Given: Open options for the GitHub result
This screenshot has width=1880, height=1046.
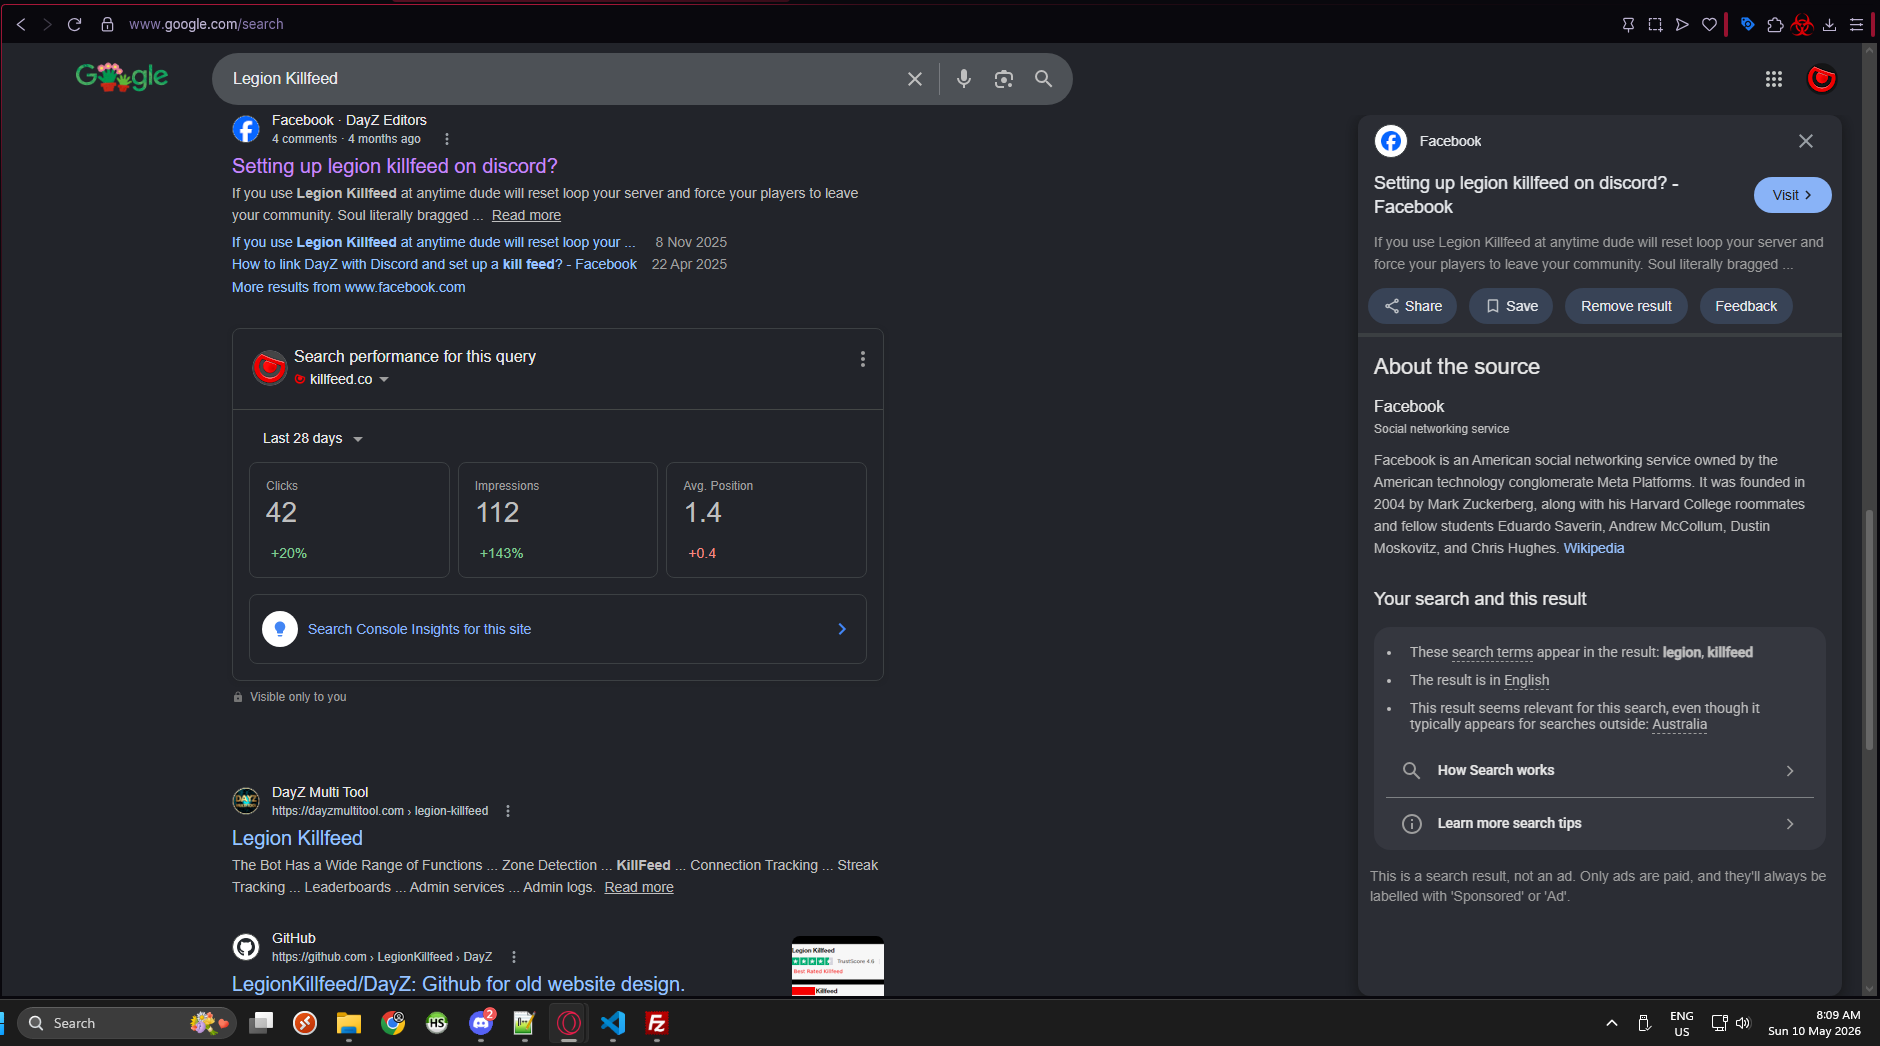Looking at the screenshot, I should 514,957.
